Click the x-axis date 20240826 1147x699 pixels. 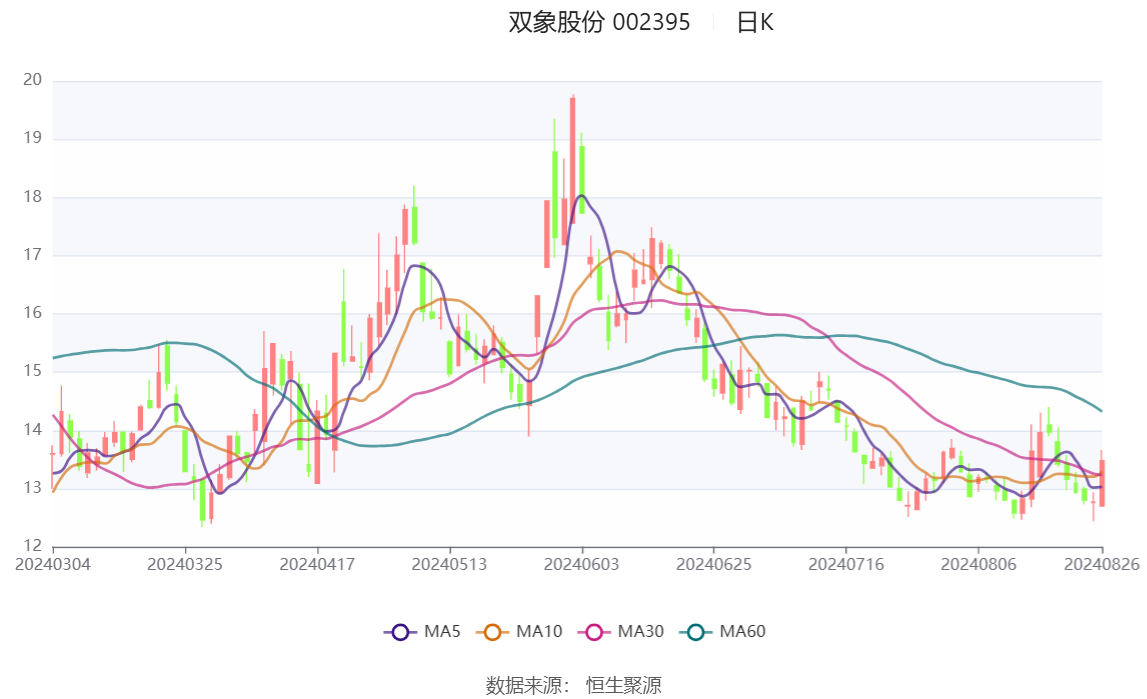point(1102,564)
